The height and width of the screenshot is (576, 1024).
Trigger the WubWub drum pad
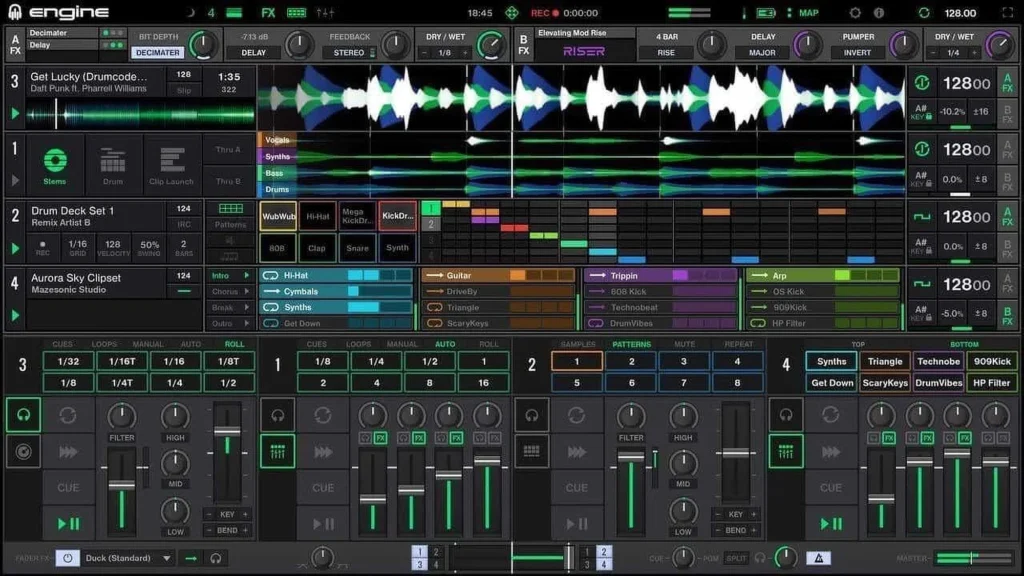[278, 216]
